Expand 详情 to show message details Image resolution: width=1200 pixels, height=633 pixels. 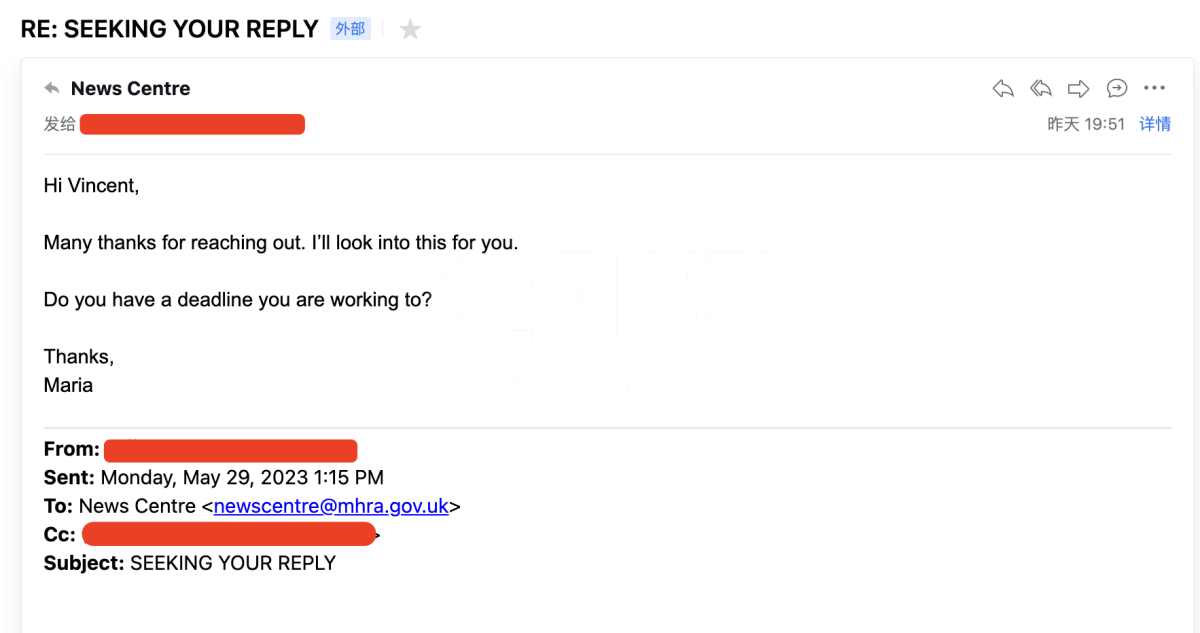click(x=1155, y=124)
